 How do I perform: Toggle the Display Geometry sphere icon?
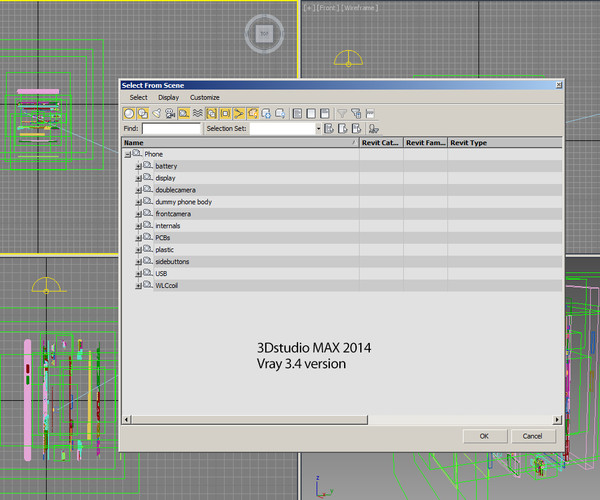point(129,113)
